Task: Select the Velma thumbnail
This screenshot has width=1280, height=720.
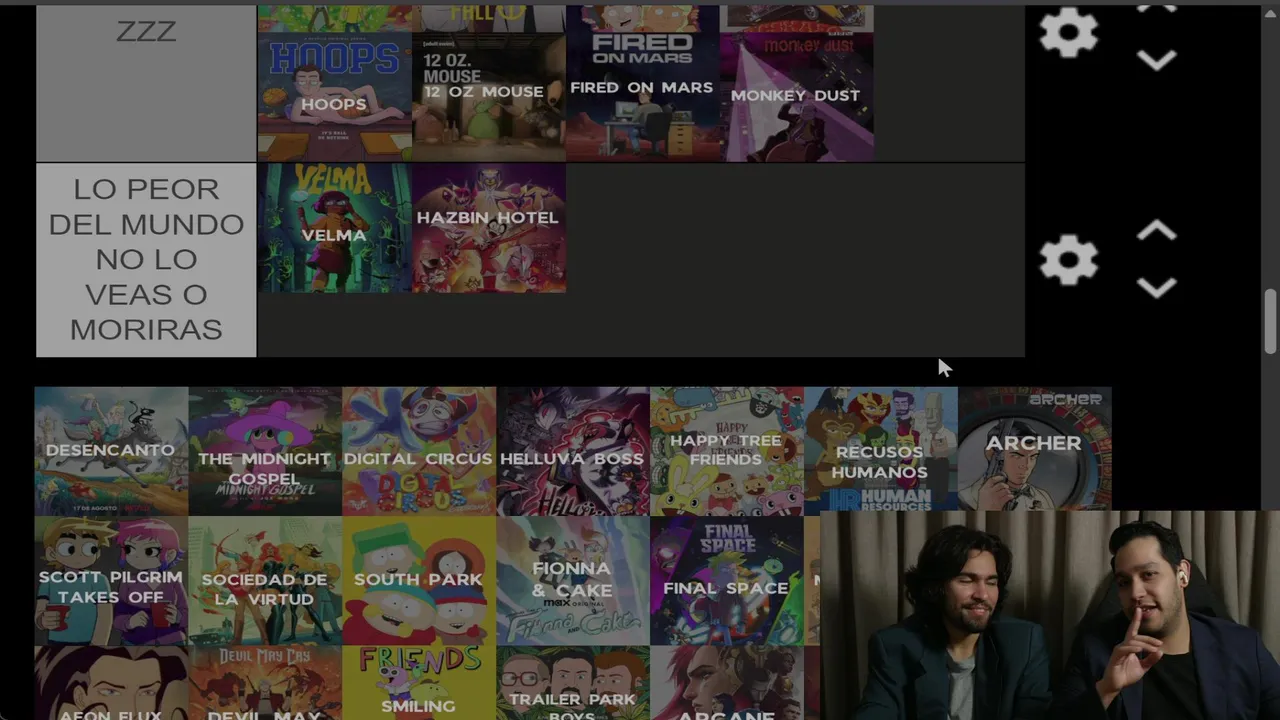Action: coord(335,228)
